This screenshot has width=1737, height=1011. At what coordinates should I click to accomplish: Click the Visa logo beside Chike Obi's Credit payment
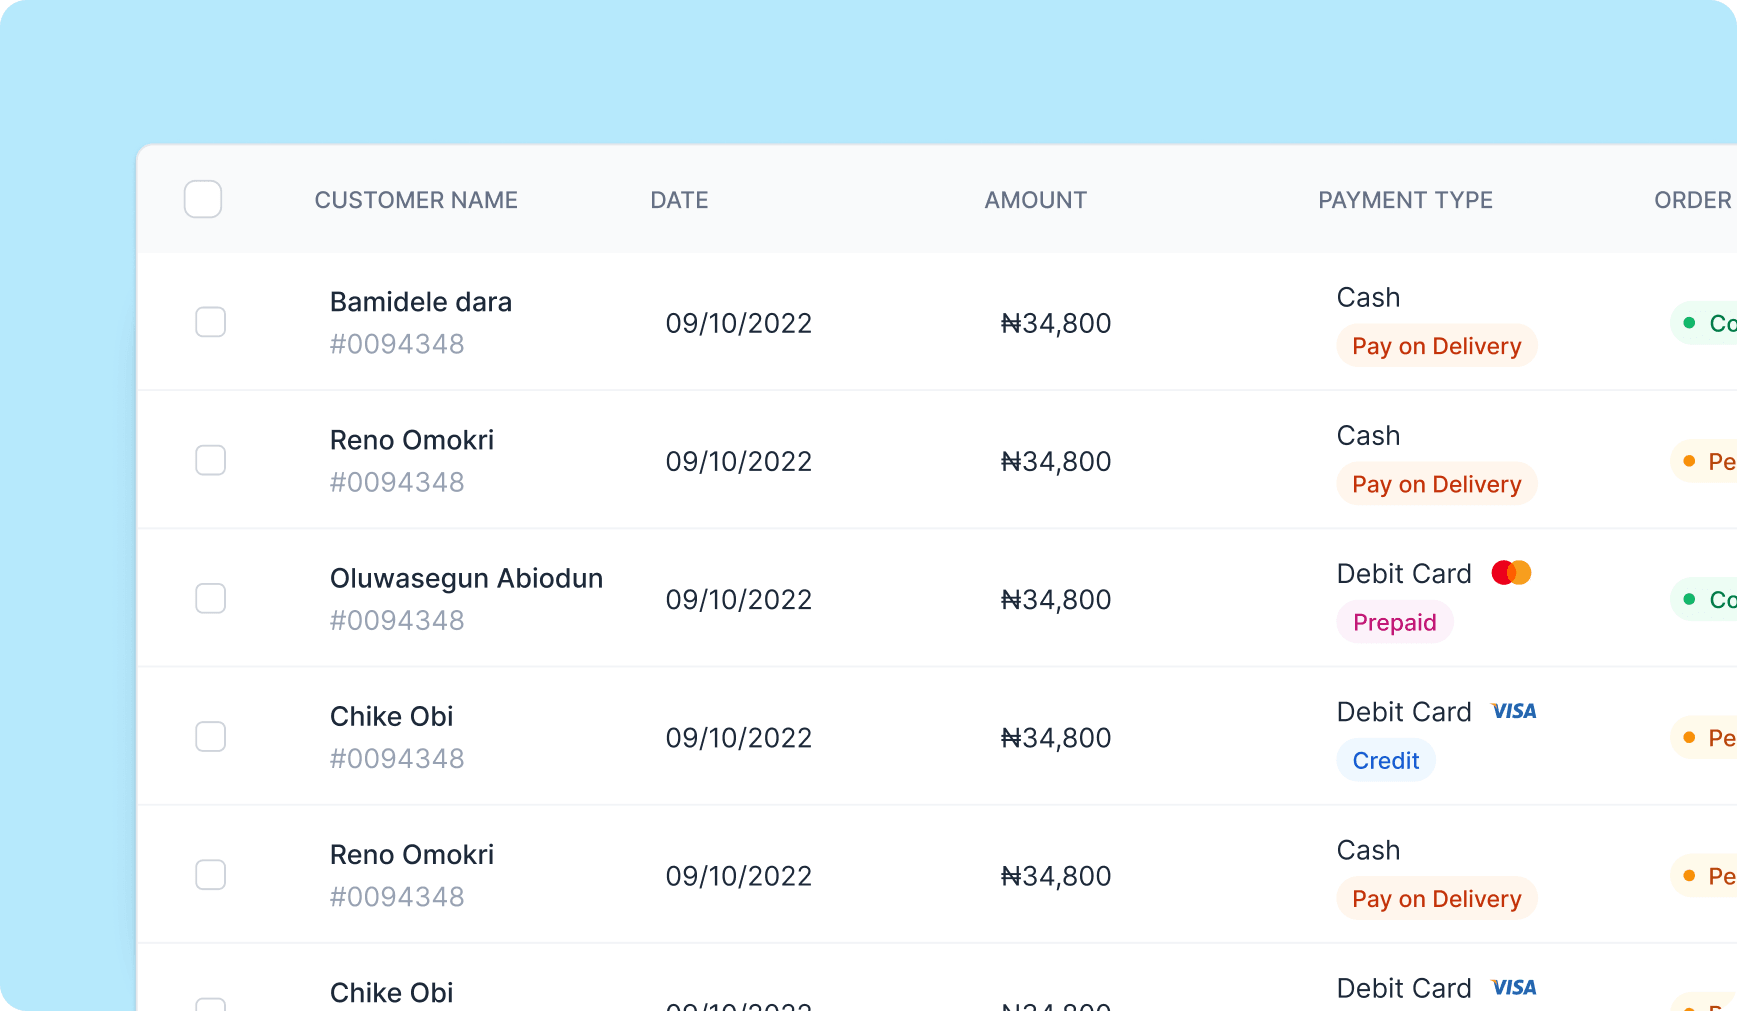coord(1514,711)
